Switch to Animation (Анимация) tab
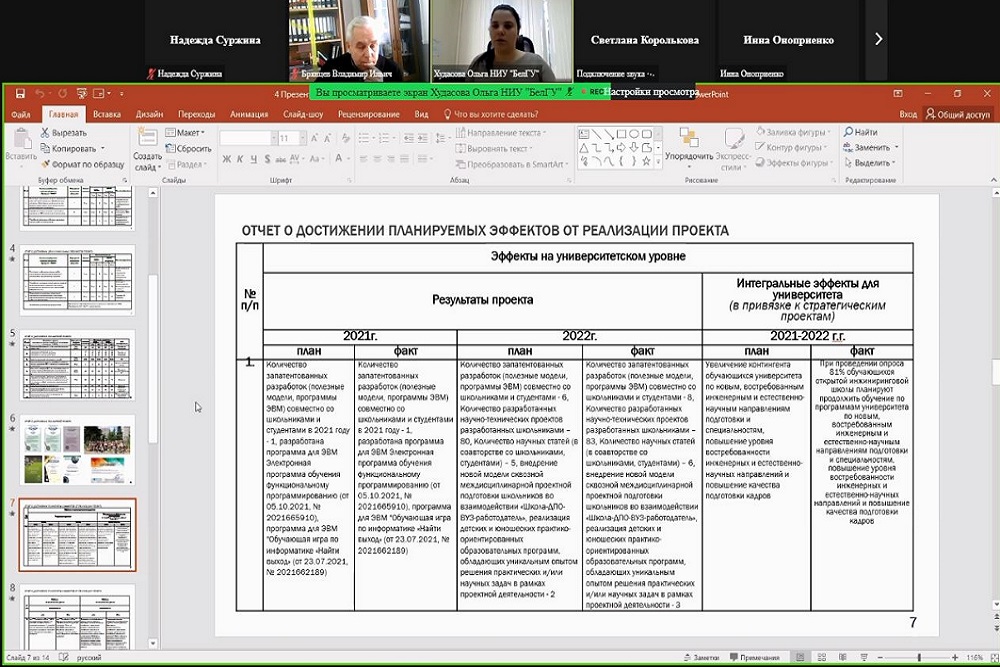The image size is (1000, 667). (x=248, y=114)
